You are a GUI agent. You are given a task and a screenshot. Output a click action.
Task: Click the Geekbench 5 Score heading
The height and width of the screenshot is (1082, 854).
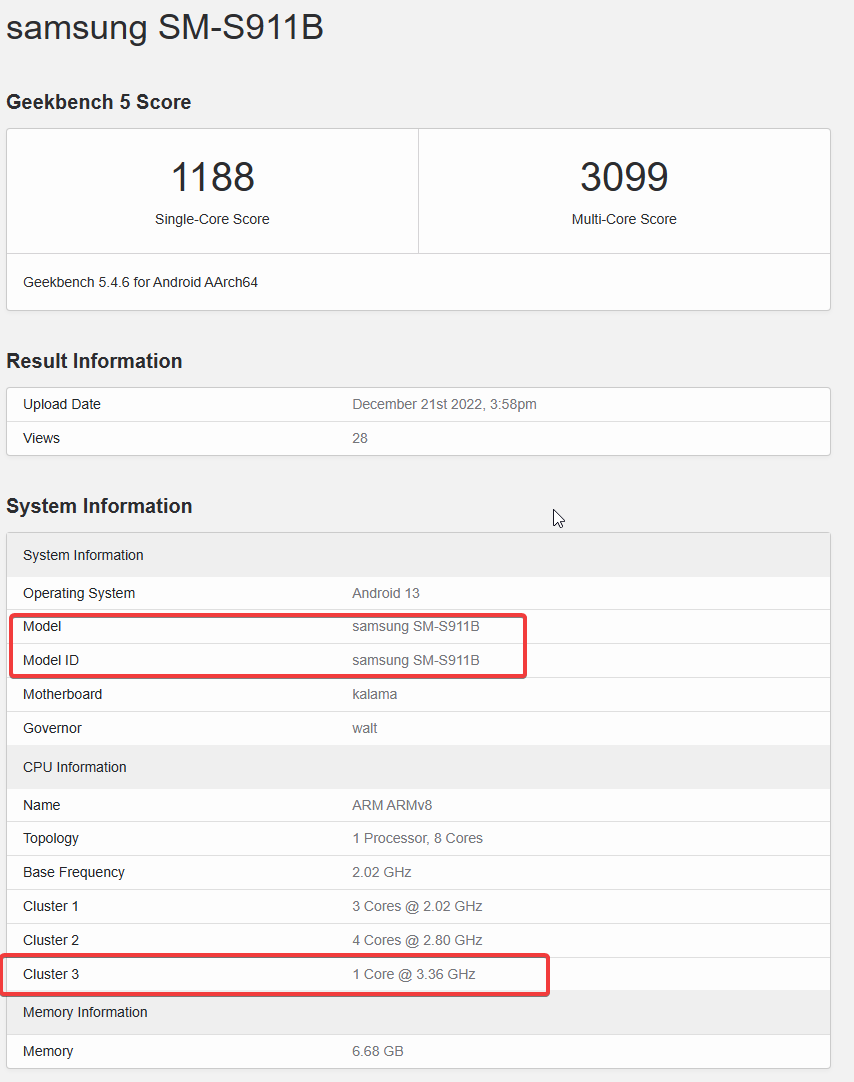99,102
